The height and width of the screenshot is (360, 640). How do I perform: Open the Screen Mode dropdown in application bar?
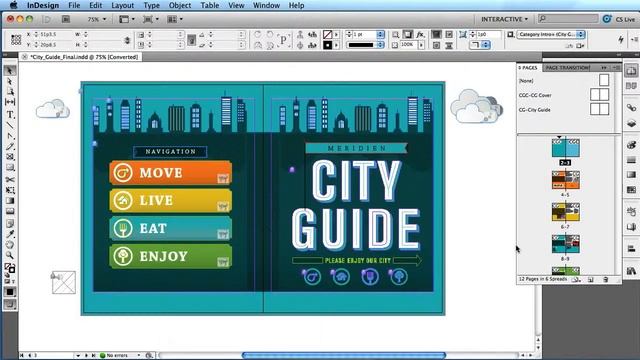[x=151, y=19]
